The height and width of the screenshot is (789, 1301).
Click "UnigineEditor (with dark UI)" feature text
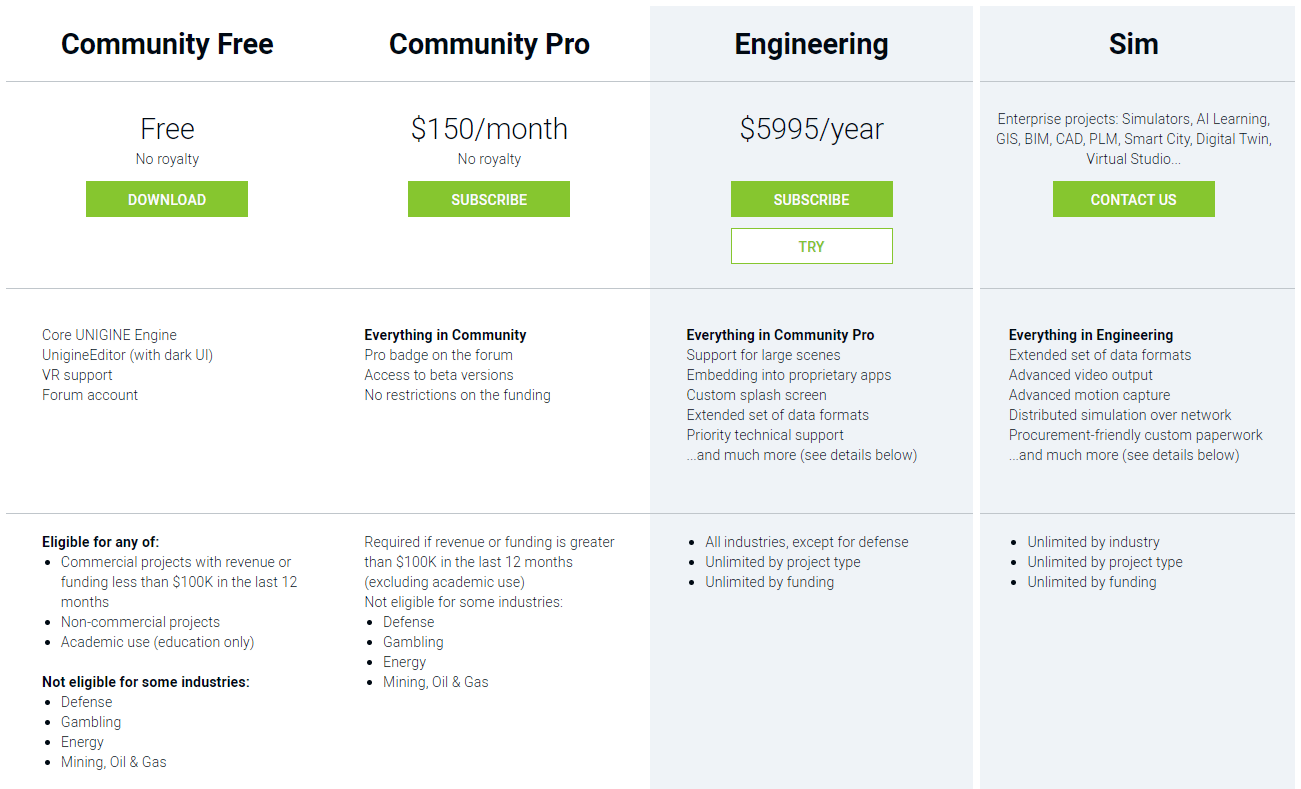point(127,355)
